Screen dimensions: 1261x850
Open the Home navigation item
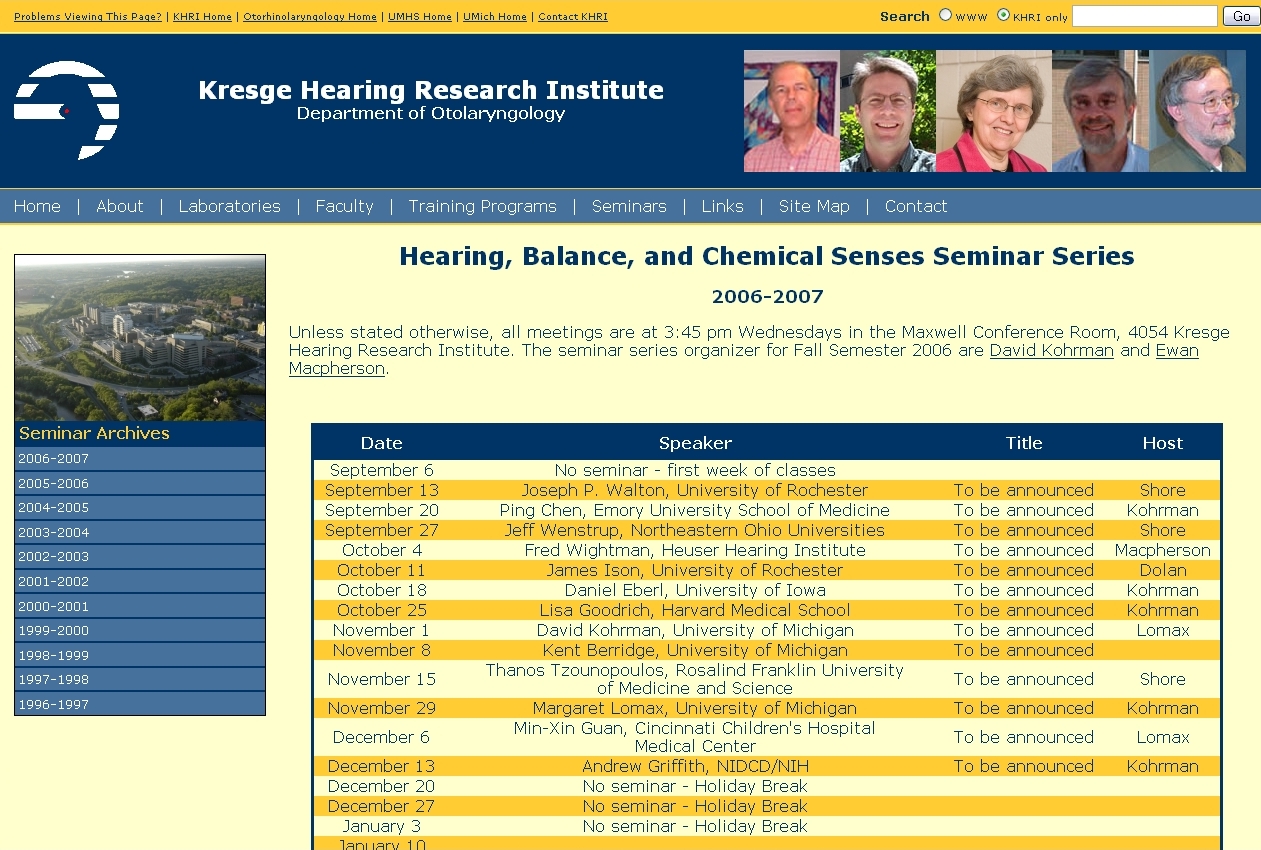(x=37, y=206)
